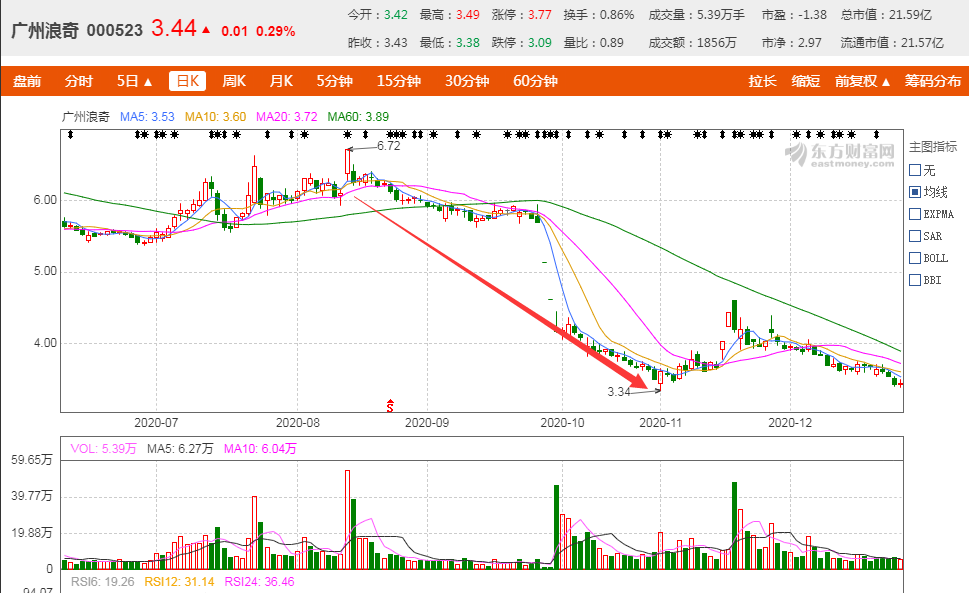Enable the BOLL indicator checkbox

(x=915, y=258)
